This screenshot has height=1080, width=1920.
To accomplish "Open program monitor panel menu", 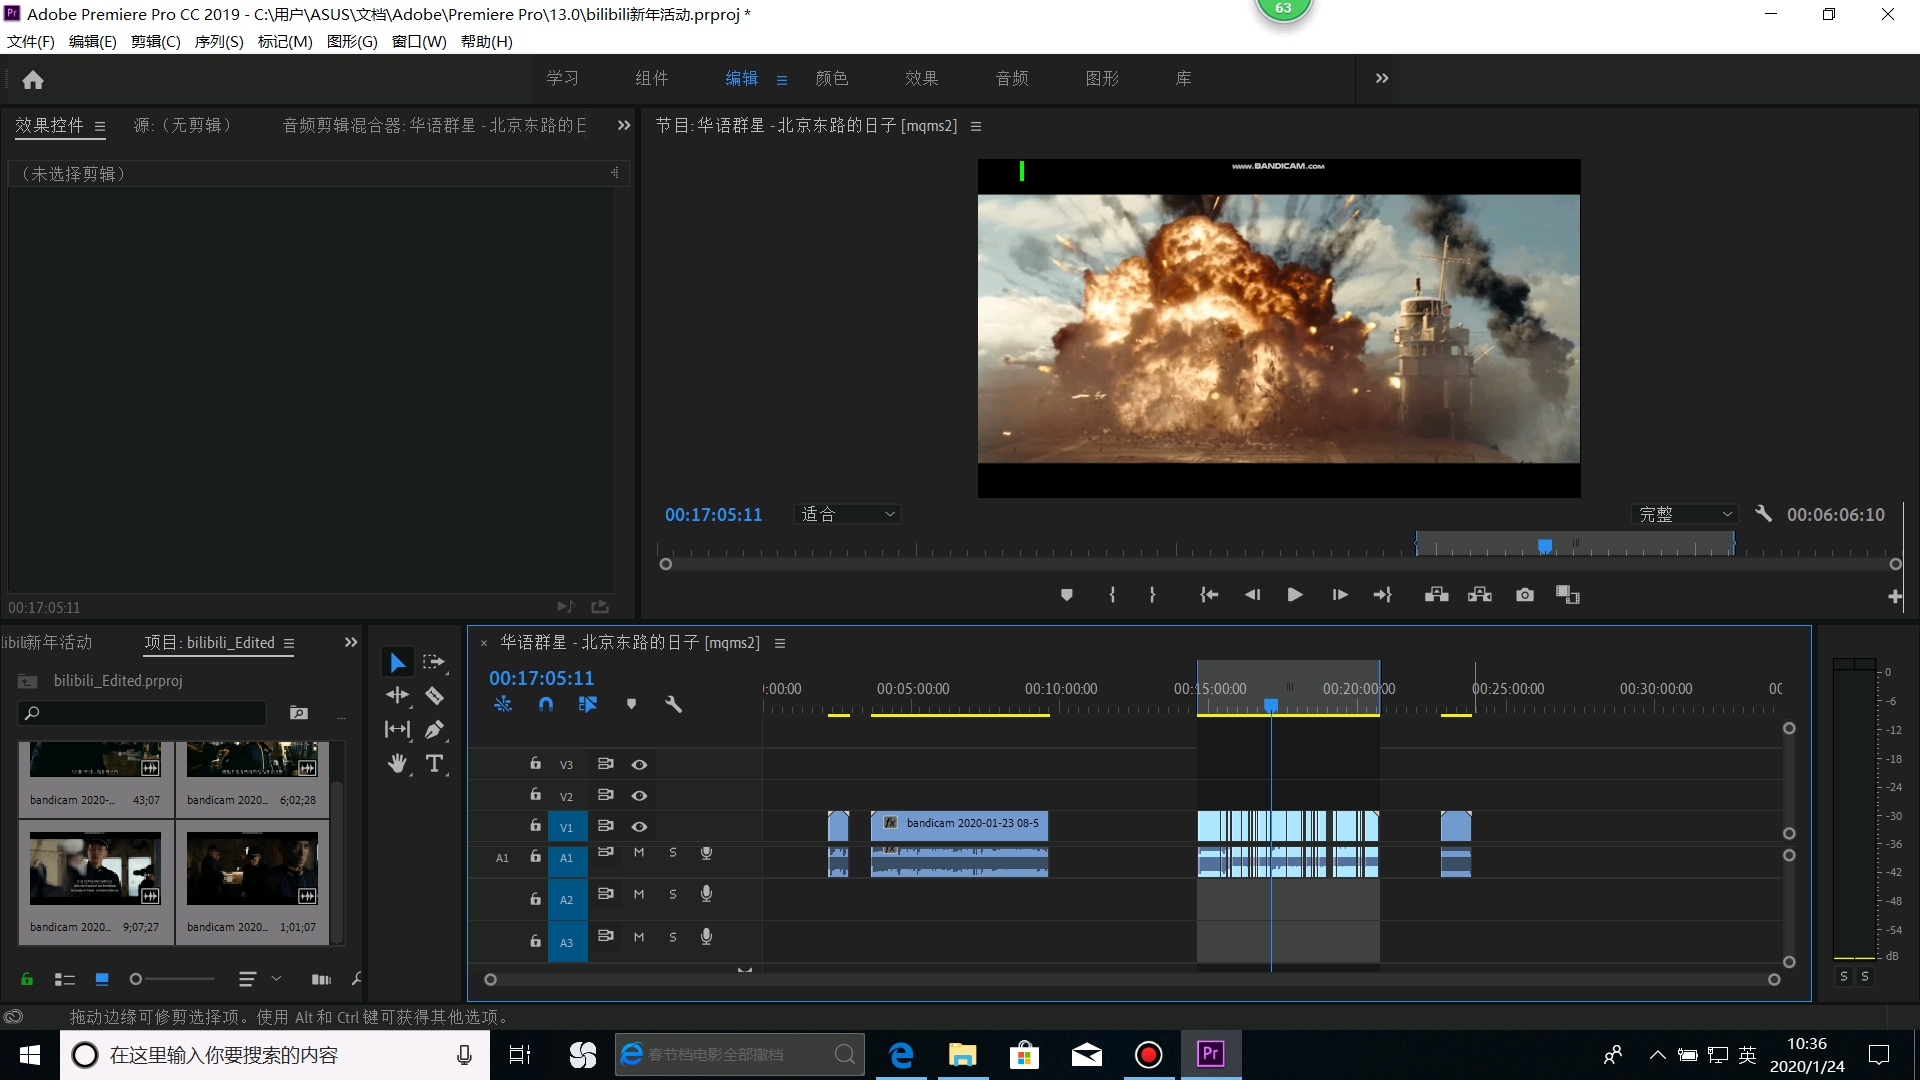I will pyautogui.click(x=976, y=126).
